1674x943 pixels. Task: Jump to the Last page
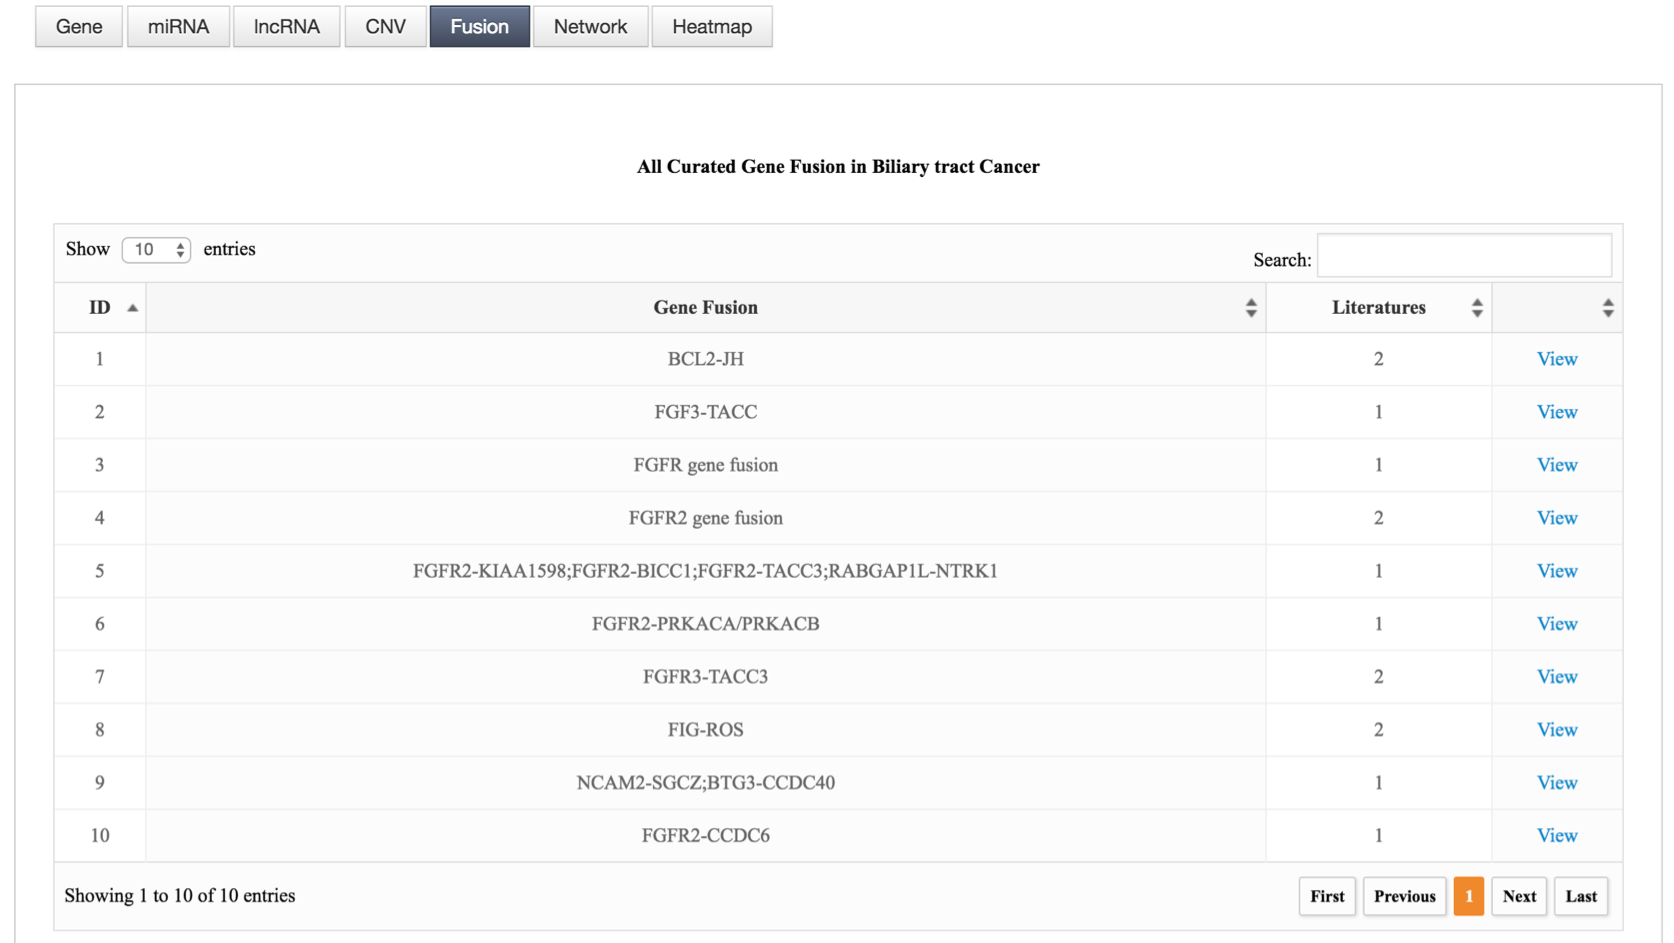pos(1580,896)
